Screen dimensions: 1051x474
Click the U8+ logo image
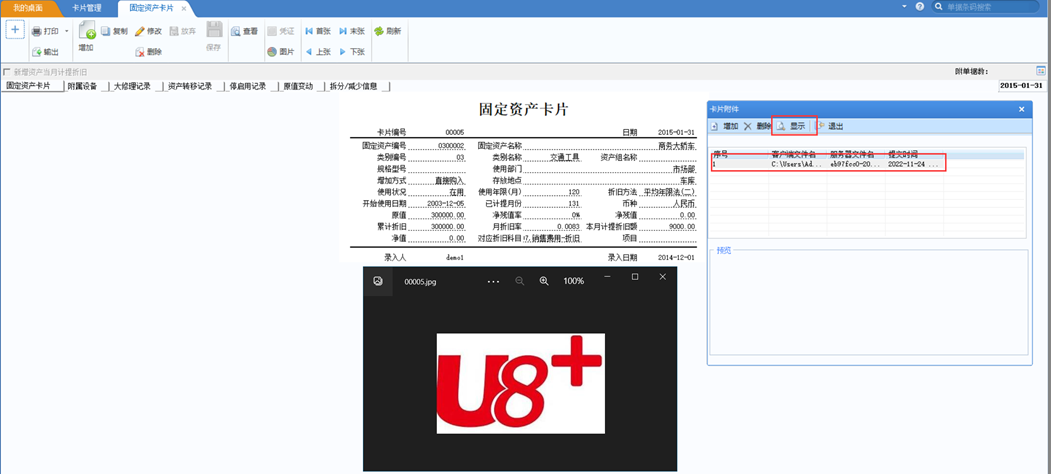coord(521,383)
